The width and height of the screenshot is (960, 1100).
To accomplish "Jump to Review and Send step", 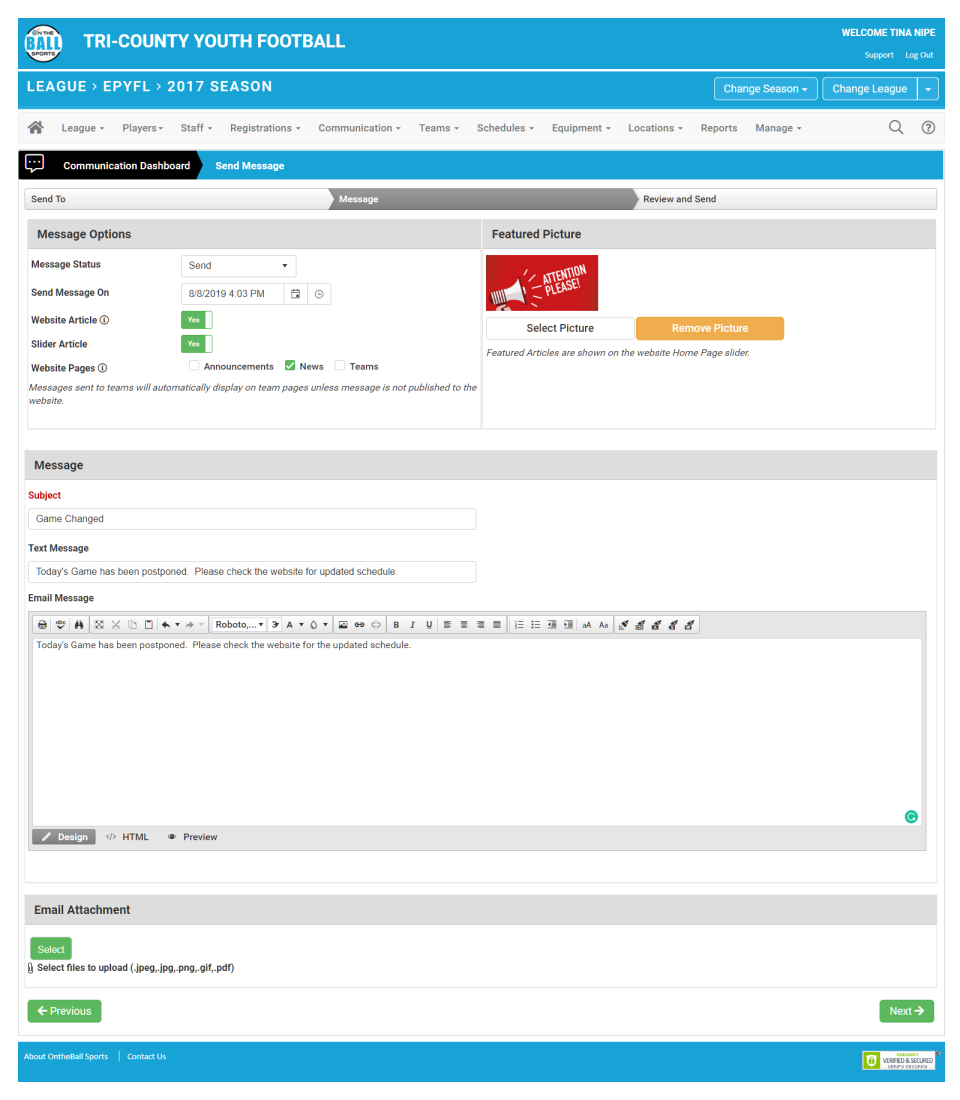I will click(x=786, y=199).
